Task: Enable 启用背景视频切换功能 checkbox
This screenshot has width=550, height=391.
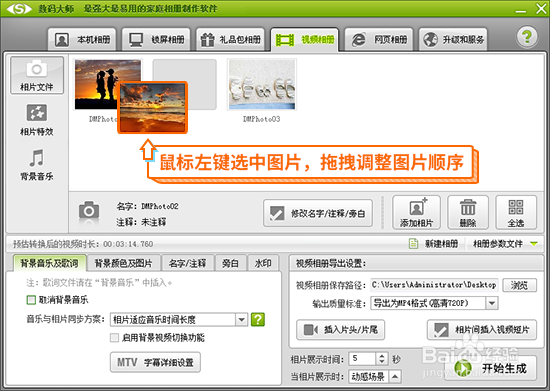Action: tap(114, 338)
